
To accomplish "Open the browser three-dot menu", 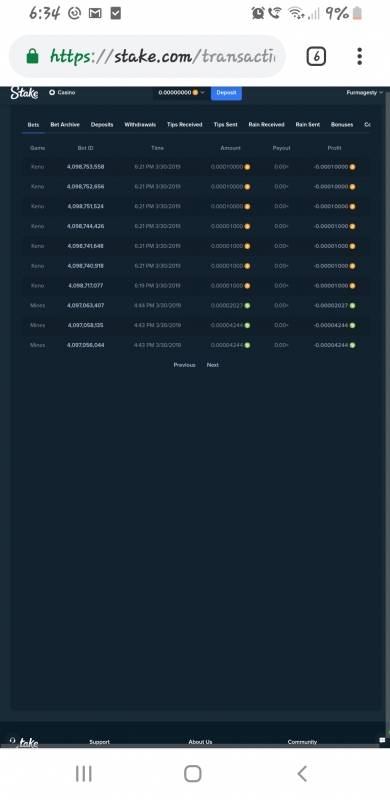I will (359, 56).
